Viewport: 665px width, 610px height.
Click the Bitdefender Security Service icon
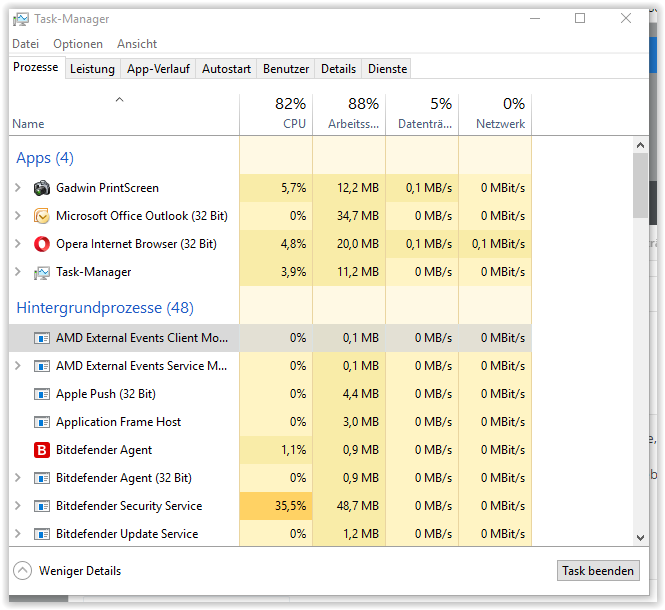[x=42, y=506]
